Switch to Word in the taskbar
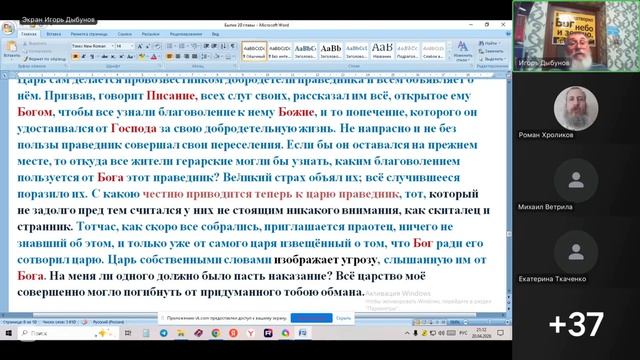This screenshot has height=360, width=640. coord(302,333)
